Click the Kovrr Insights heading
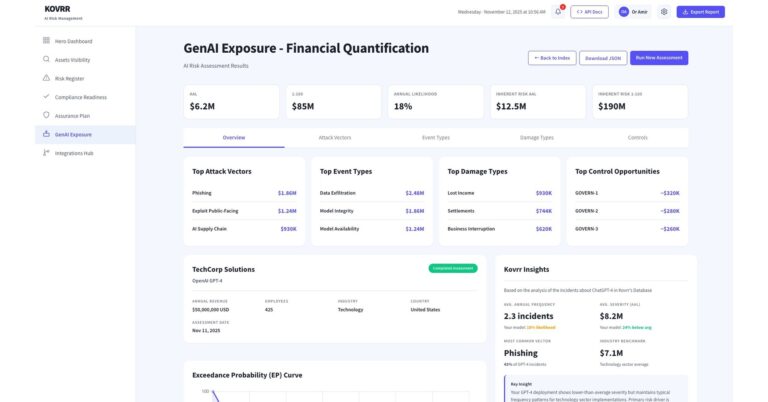Viewport: 768px width, 402px height. [x=527, y=269]
